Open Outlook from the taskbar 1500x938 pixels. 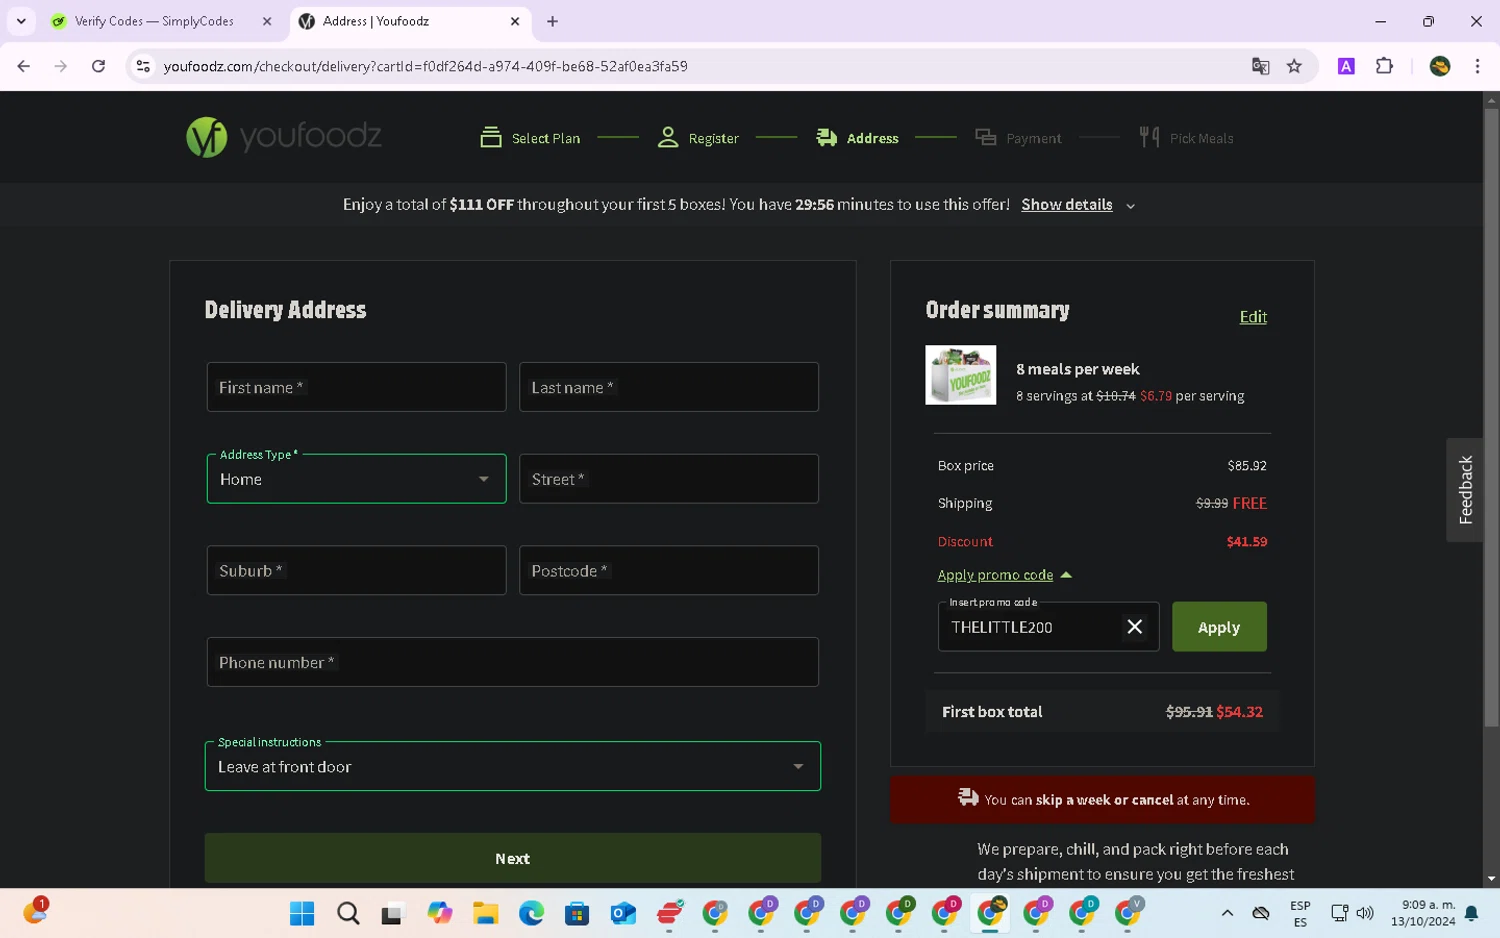[623, 913]
